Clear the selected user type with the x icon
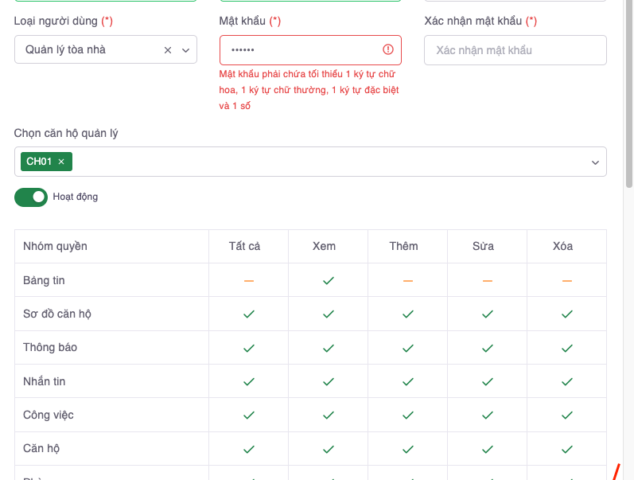Image resolution: width=634 pixels, height=480 pixels. coord(168,50)
